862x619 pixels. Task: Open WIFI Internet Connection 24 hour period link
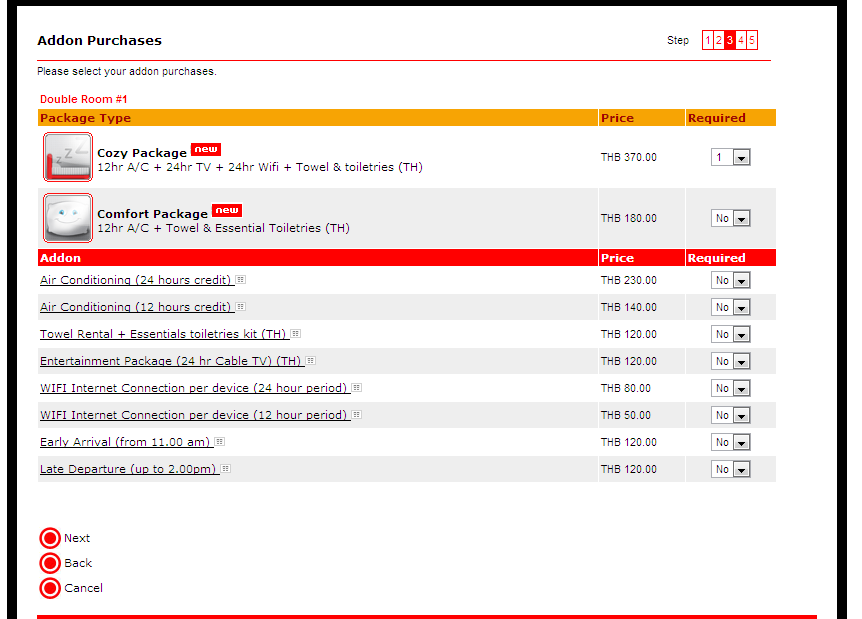(194, 388)
